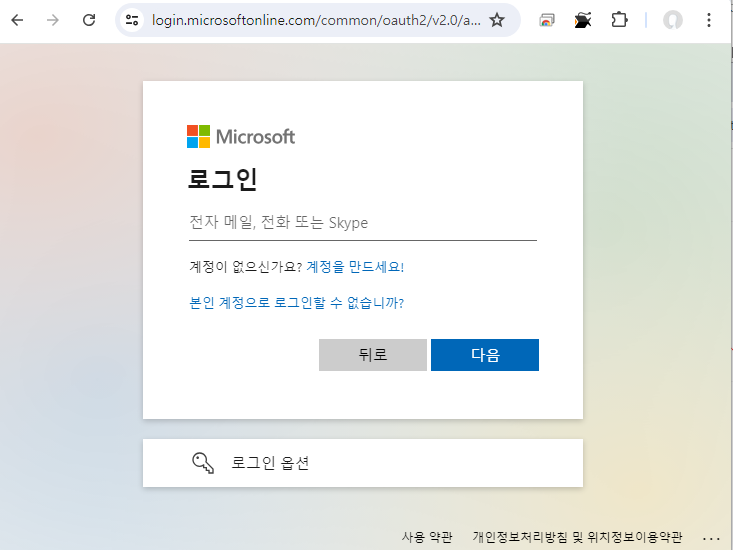The width and height of the screenshot is (733, 550).
Task: Open Chrome three-dot menu
Action: (709, 20)
